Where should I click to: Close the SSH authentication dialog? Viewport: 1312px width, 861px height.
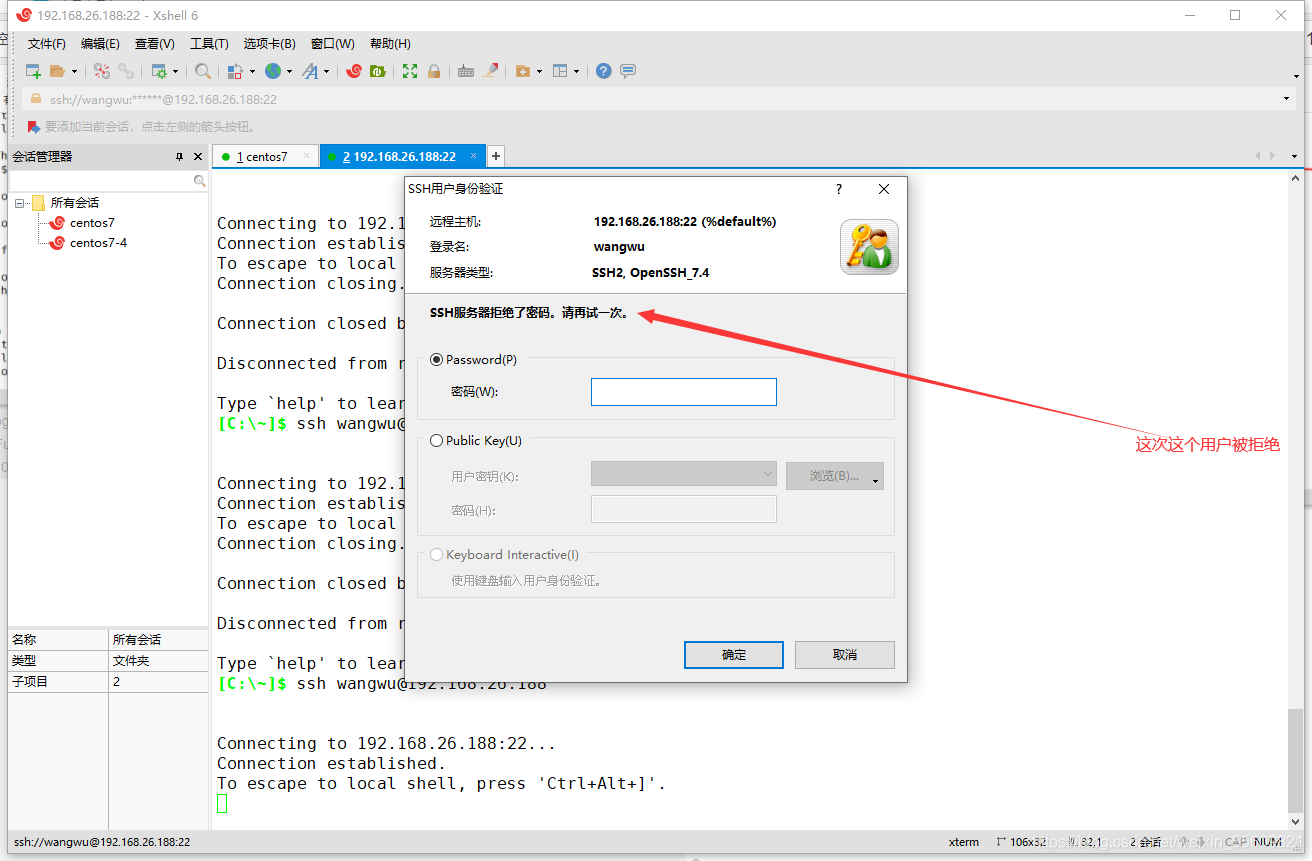884,189
